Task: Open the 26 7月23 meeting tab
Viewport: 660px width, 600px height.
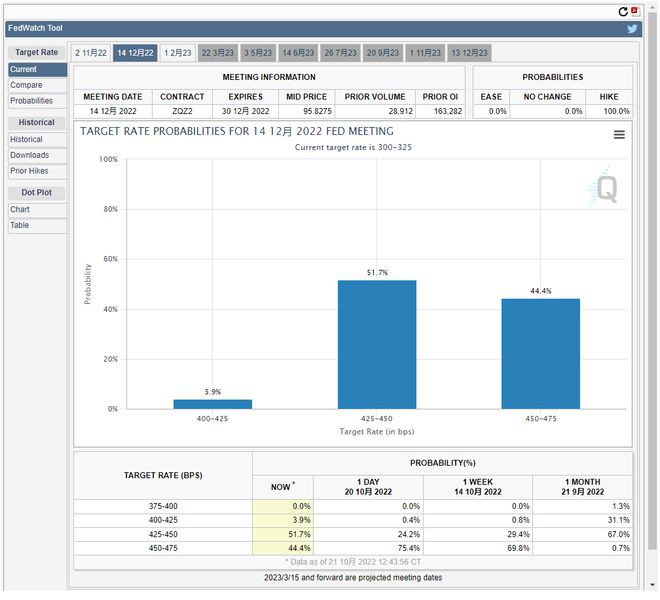Action: click(x=340, y=52)
